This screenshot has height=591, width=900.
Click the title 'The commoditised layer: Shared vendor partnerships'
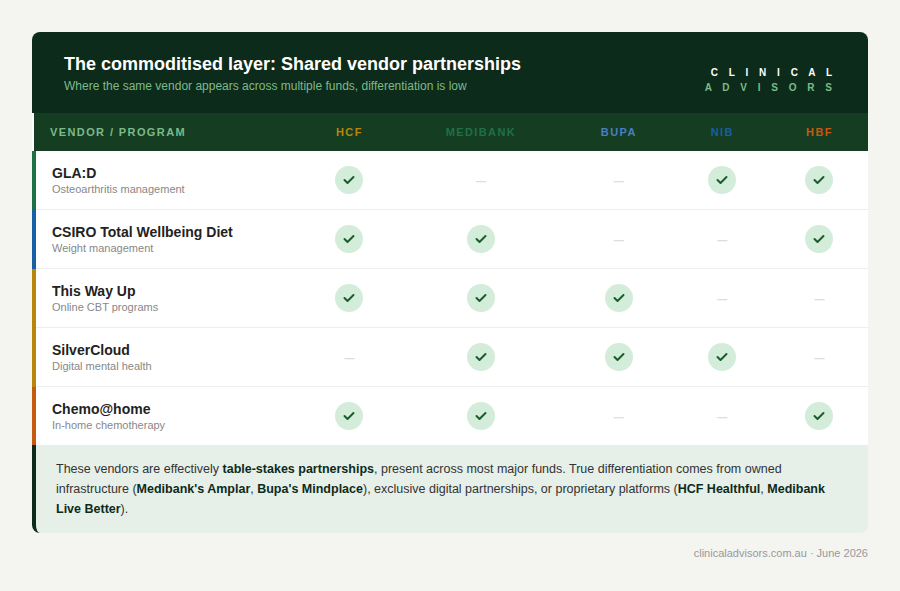(x=292, y=64)
